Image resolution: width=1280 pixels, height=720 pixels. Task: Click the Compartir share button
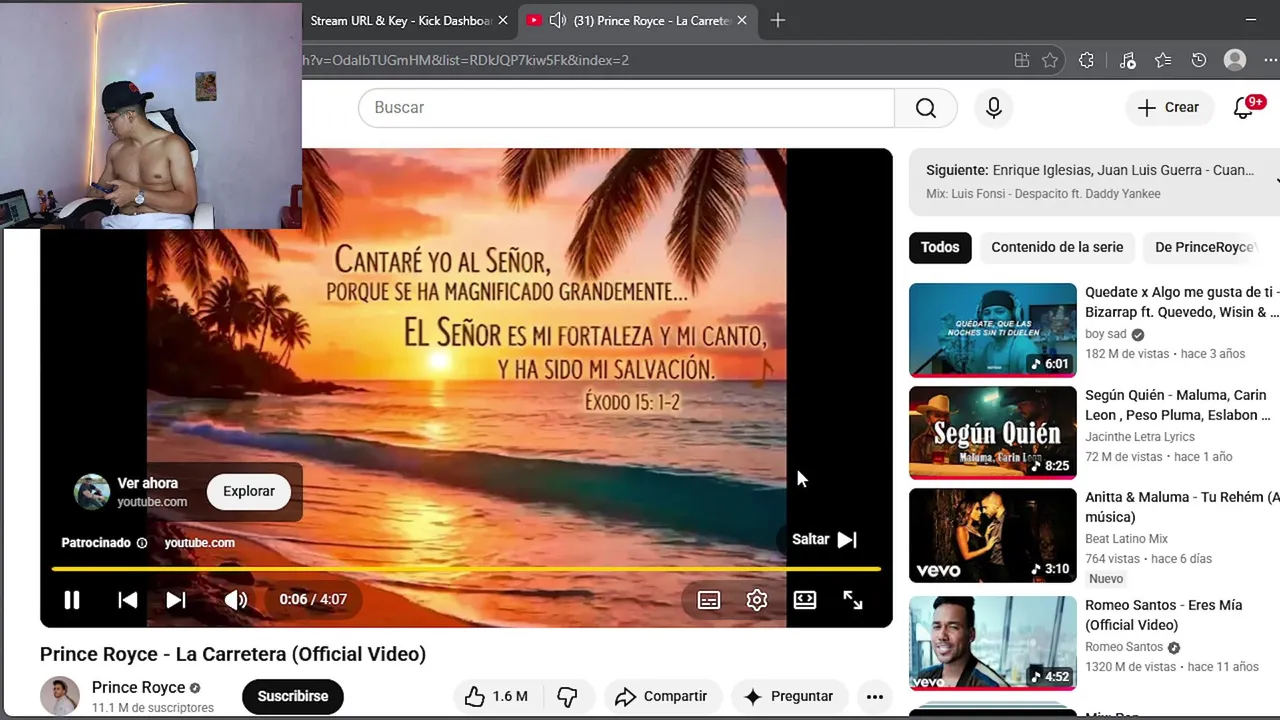click(661, 696)
